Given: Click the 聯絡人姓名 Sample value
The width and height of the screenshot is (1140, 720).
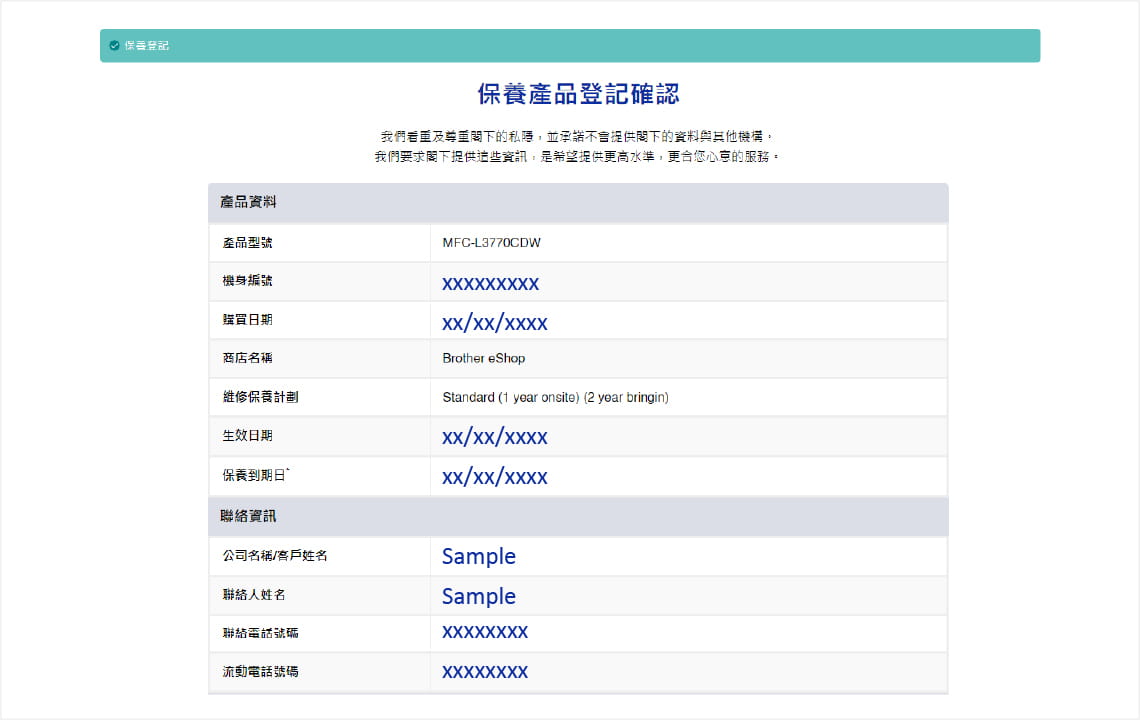Looking at the screenshot, I should 478,596.
